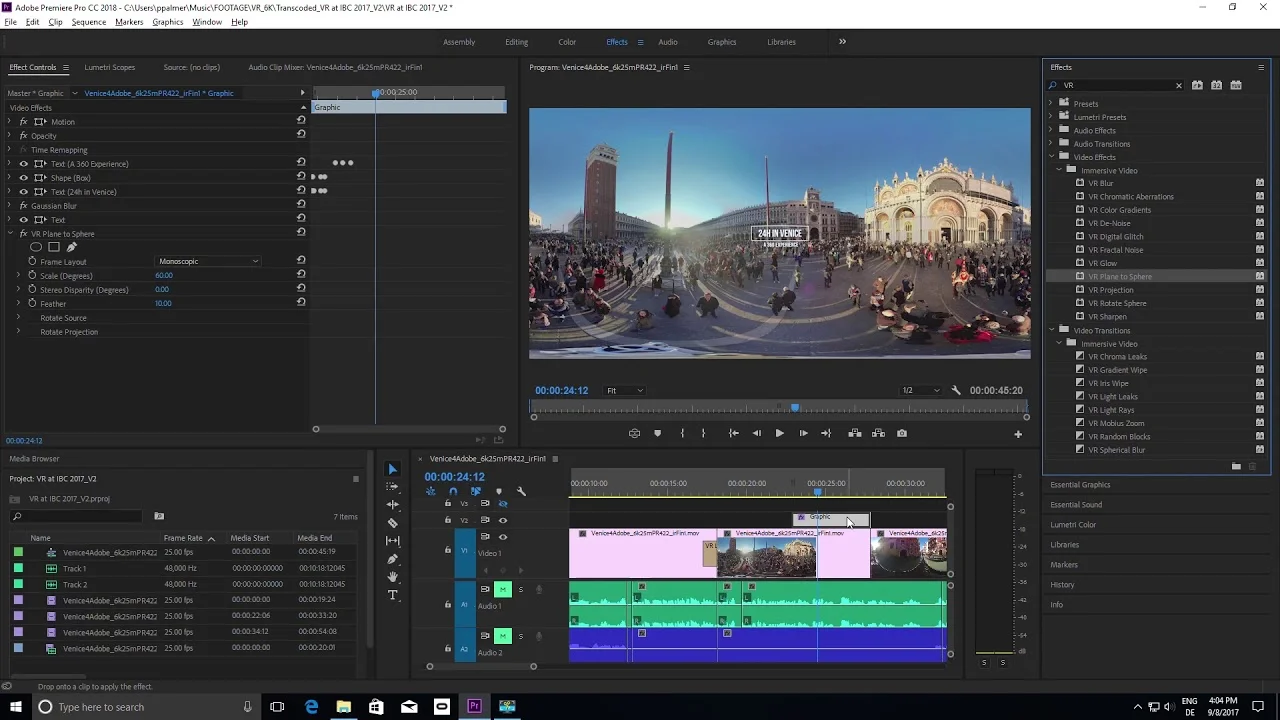Click the Add Marker icon in Program monitor

tap(657, 433)
